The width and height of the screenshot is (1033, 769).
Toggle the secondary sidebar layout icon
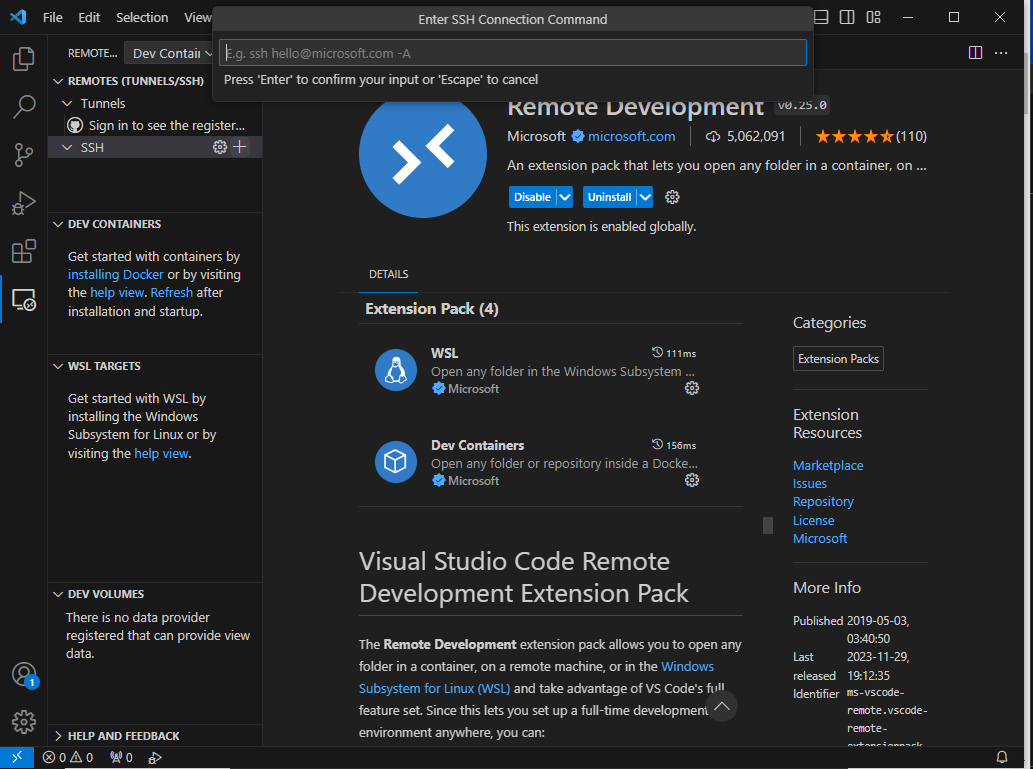click(x=847, y=17)
